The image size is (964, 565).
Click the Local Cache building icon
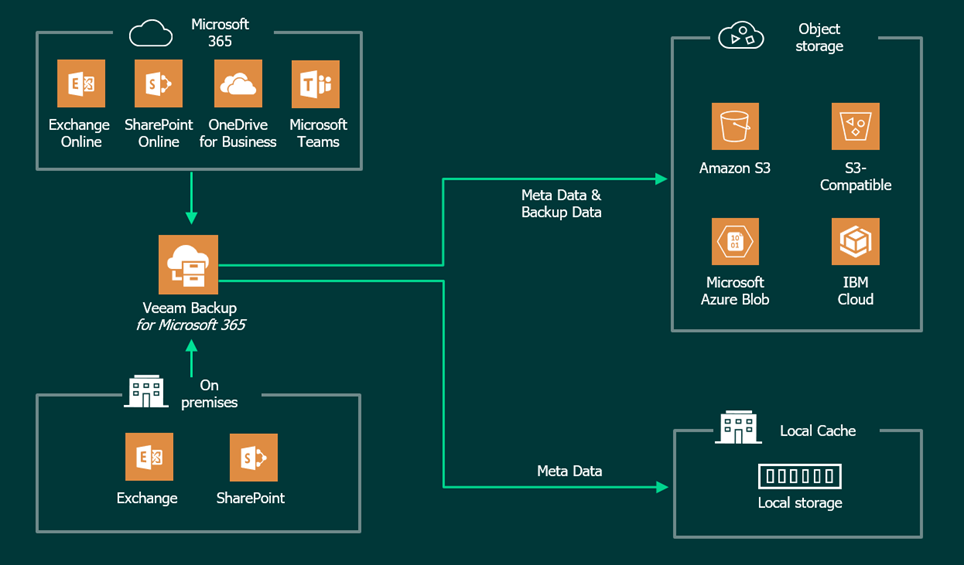[x=738, y=427]
